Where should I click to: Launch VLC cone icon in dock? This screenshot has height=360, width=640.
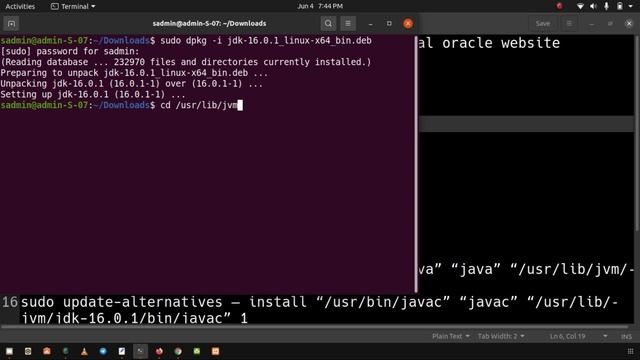tap(84, 351)
